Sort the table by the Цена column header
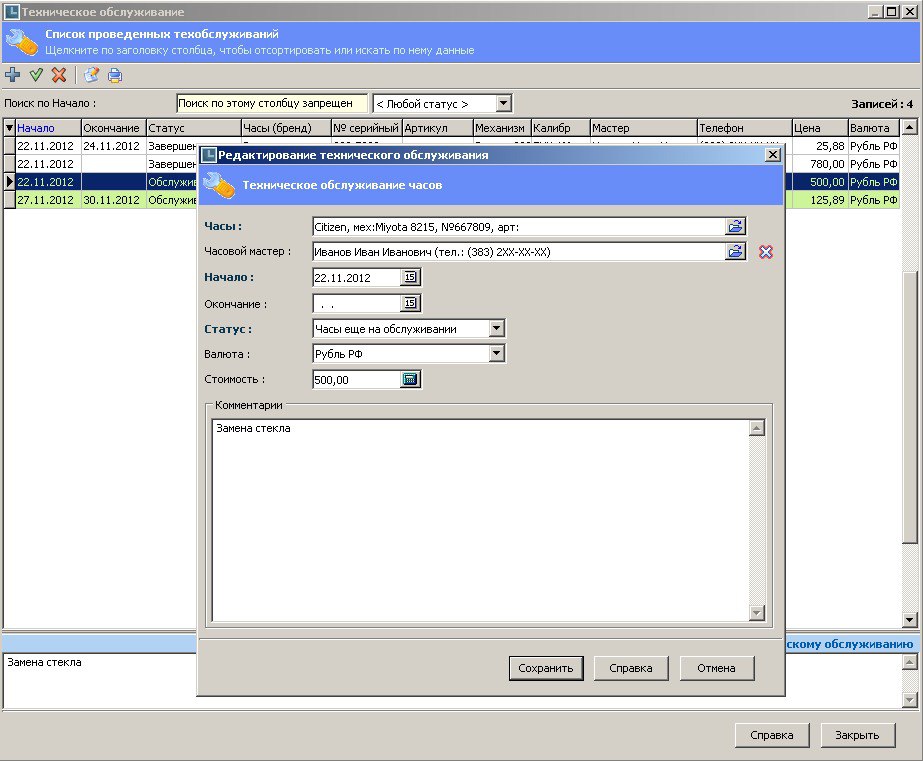 (819, 128)
